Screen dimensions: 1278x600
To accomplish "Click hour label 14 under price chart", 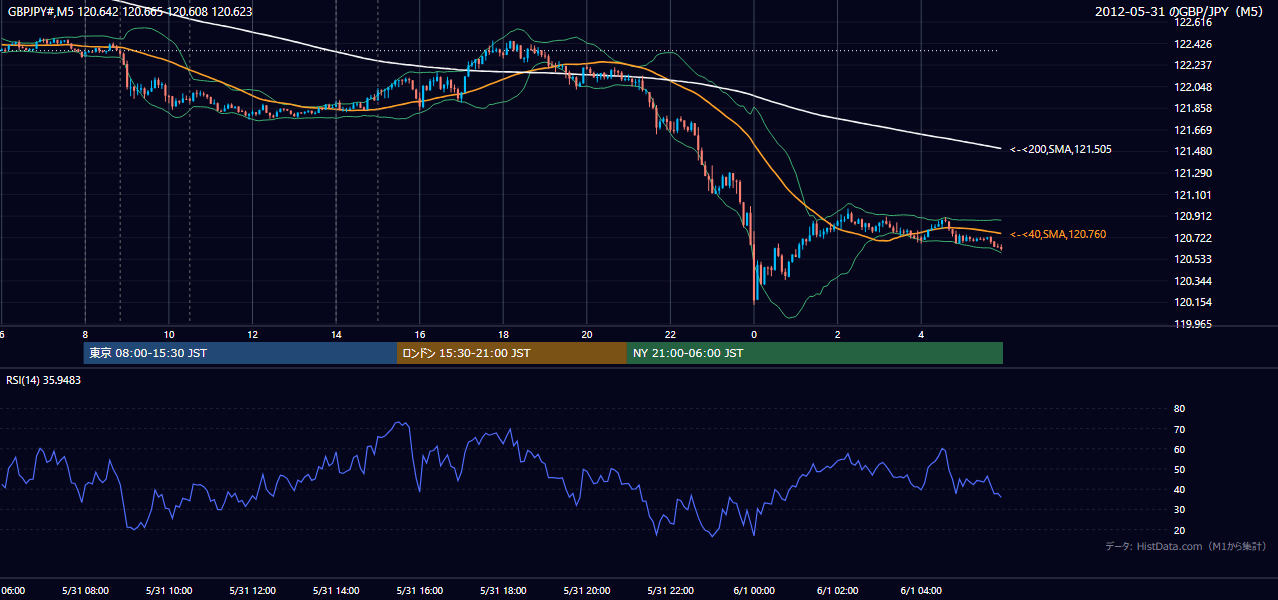I will tap(336, 334).
